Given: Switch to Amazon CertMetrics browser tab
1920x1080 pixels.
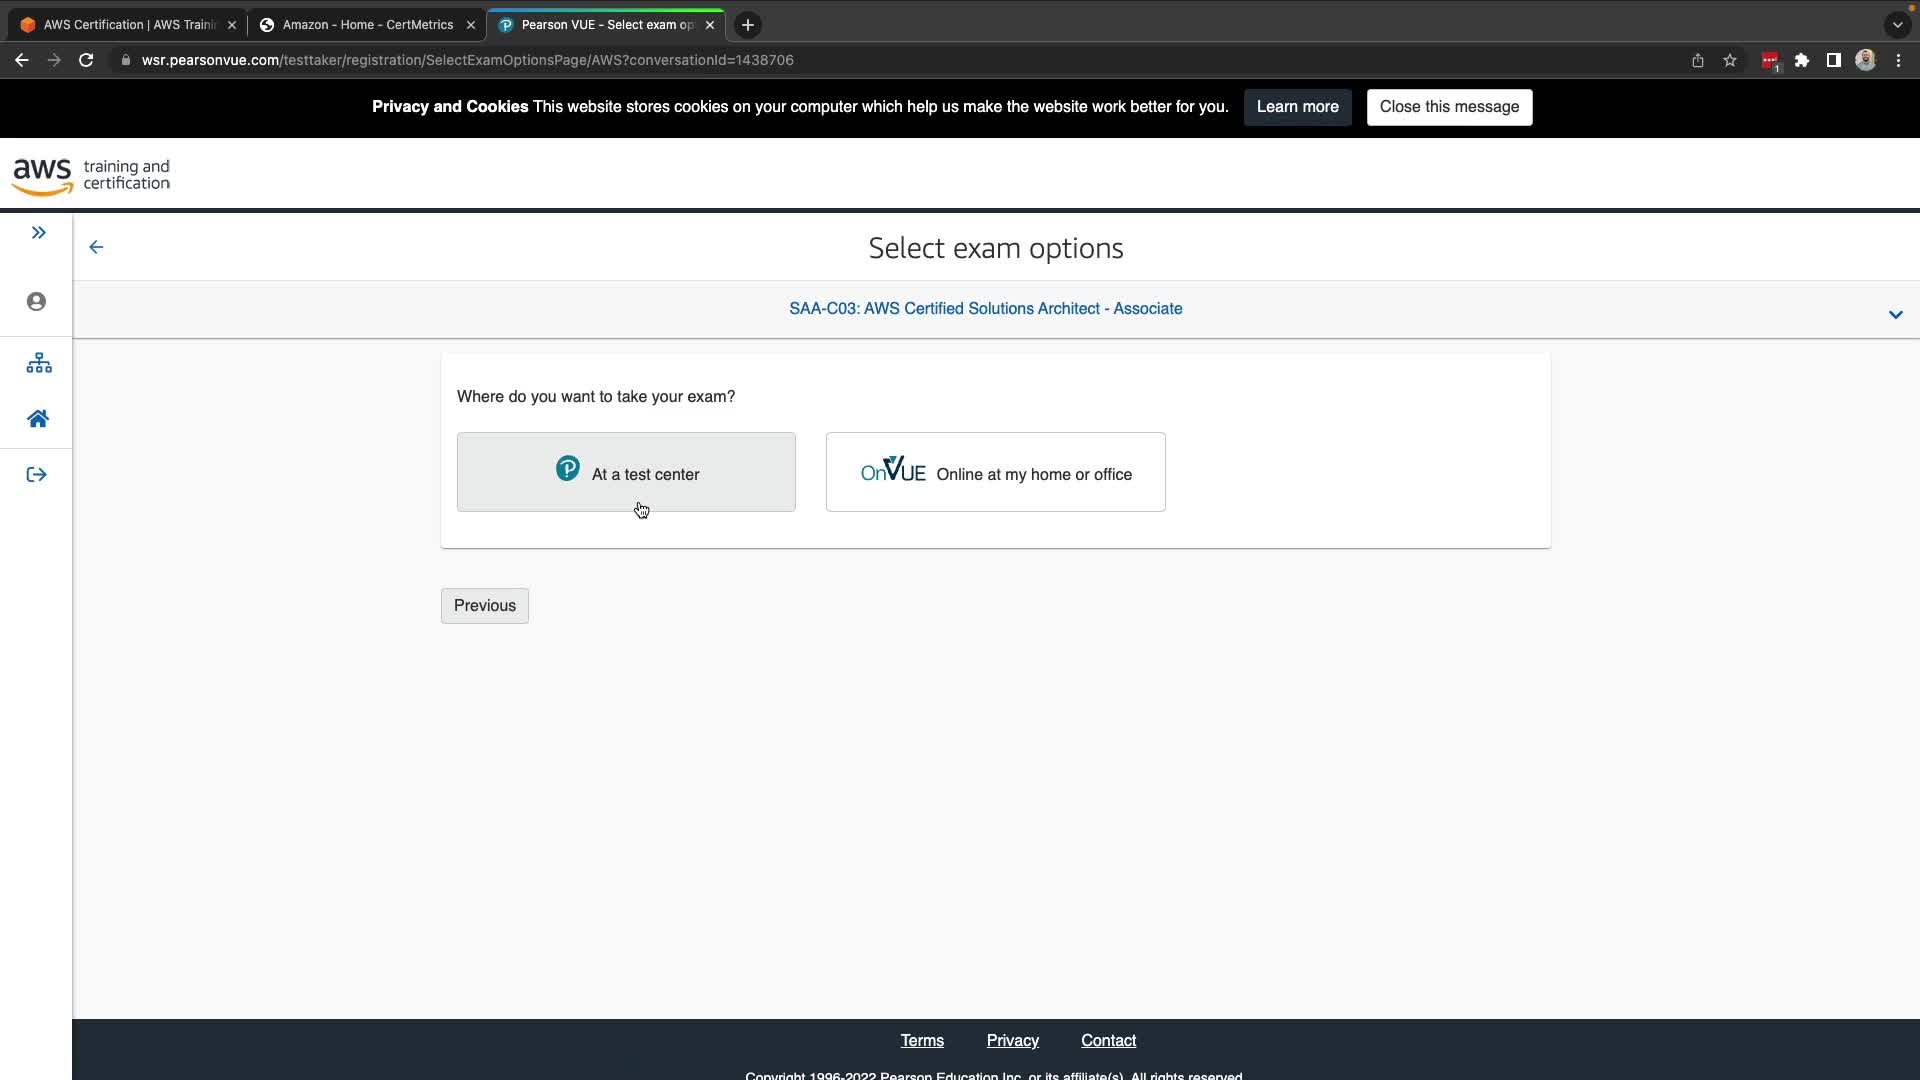Looking at the screenshot, I should [367, 25].
